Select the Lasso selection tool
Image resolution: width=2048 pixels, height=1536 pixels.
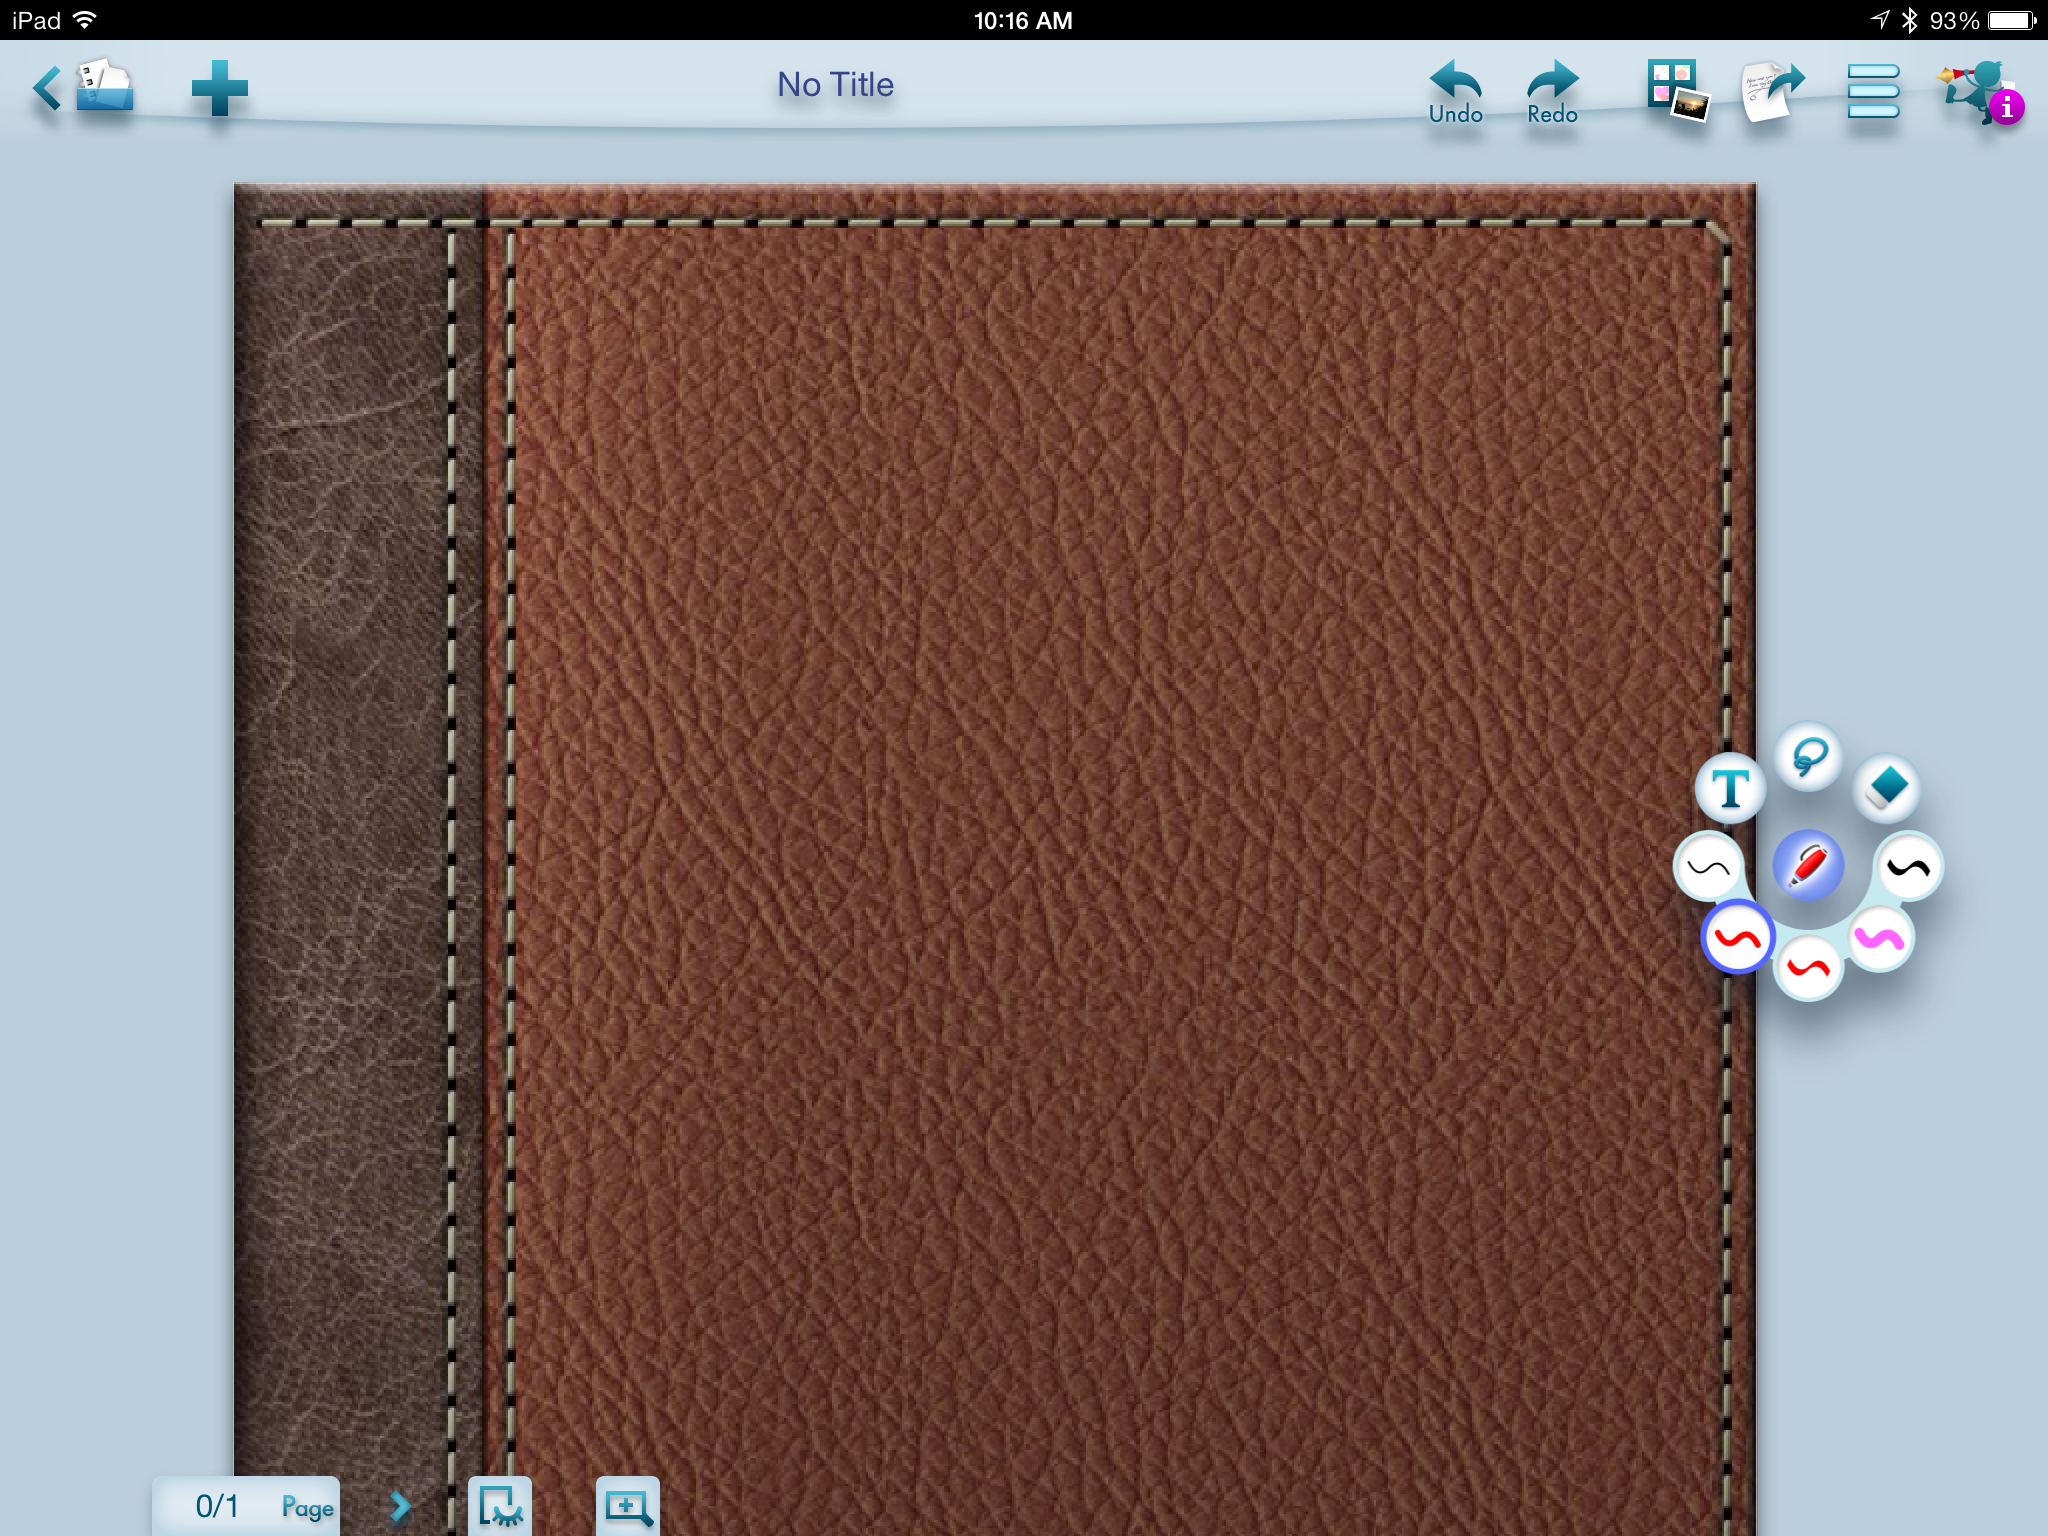coord(1808,757)
